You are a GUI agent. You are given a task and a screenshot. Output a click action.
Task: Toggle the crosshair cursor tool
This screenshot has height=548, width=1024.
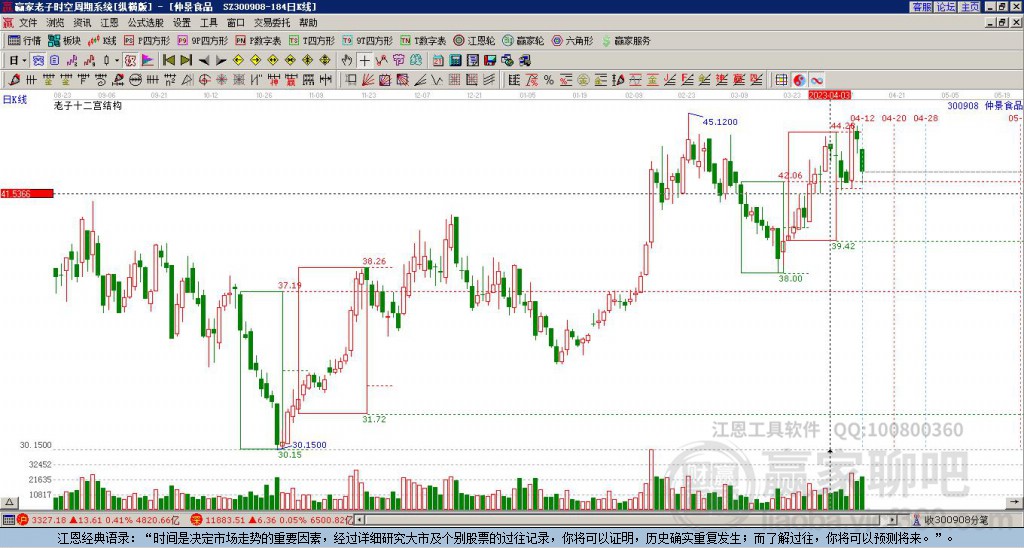pyautogui.click(x=364, y=60)
